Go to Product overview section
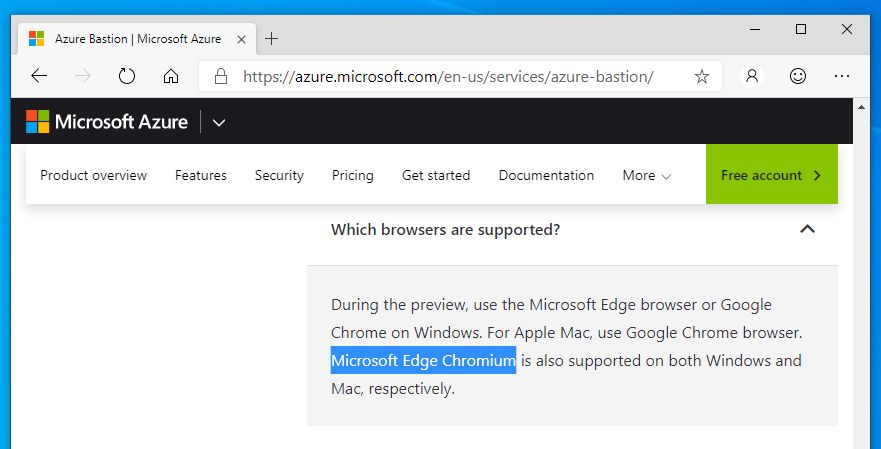The width and height of the screenshot is (881, 449). tap(93, 175)
